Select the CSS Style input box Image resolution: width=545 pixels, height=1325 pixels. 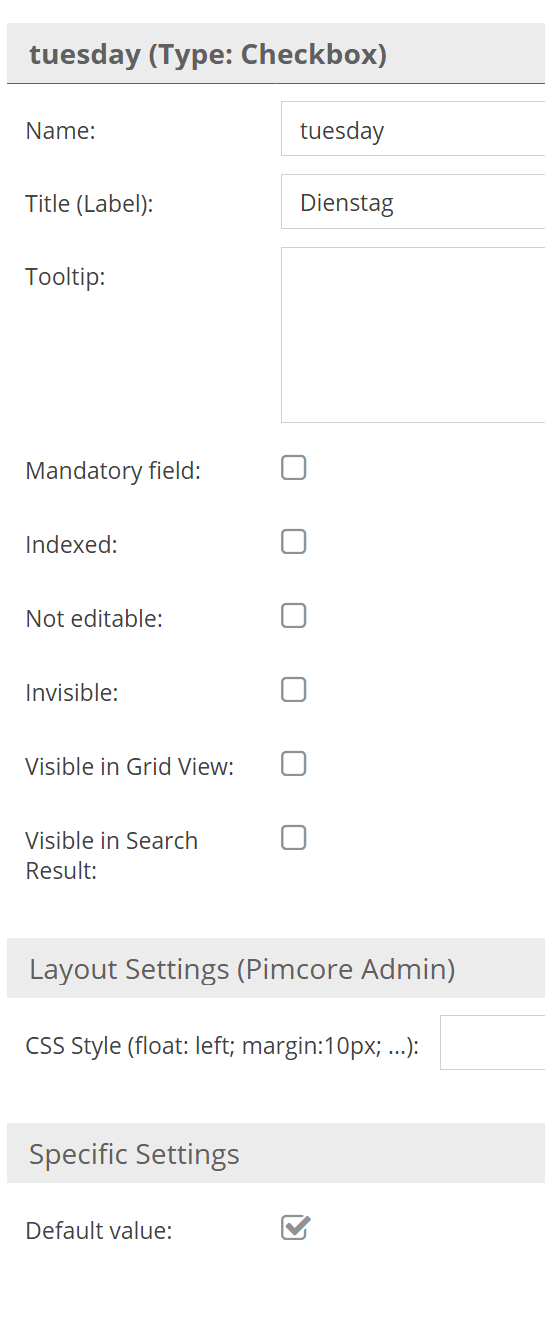(493, 1043)
